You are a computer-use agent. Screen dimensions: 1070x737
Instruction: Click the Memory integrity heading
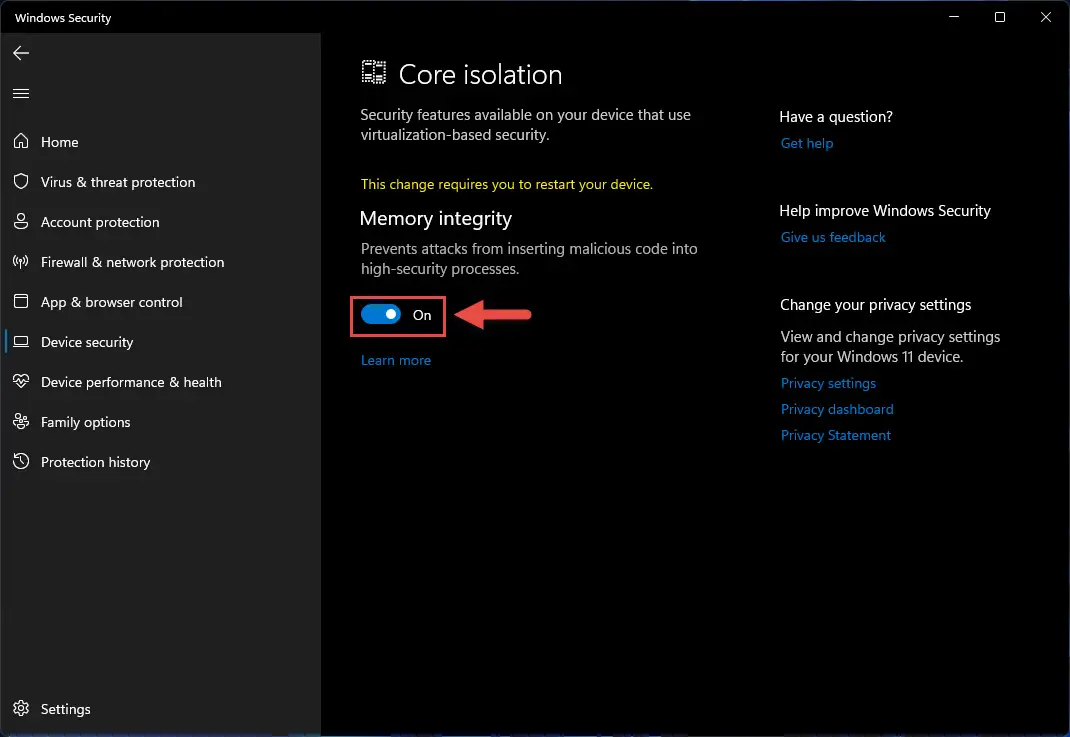[435, 218]
